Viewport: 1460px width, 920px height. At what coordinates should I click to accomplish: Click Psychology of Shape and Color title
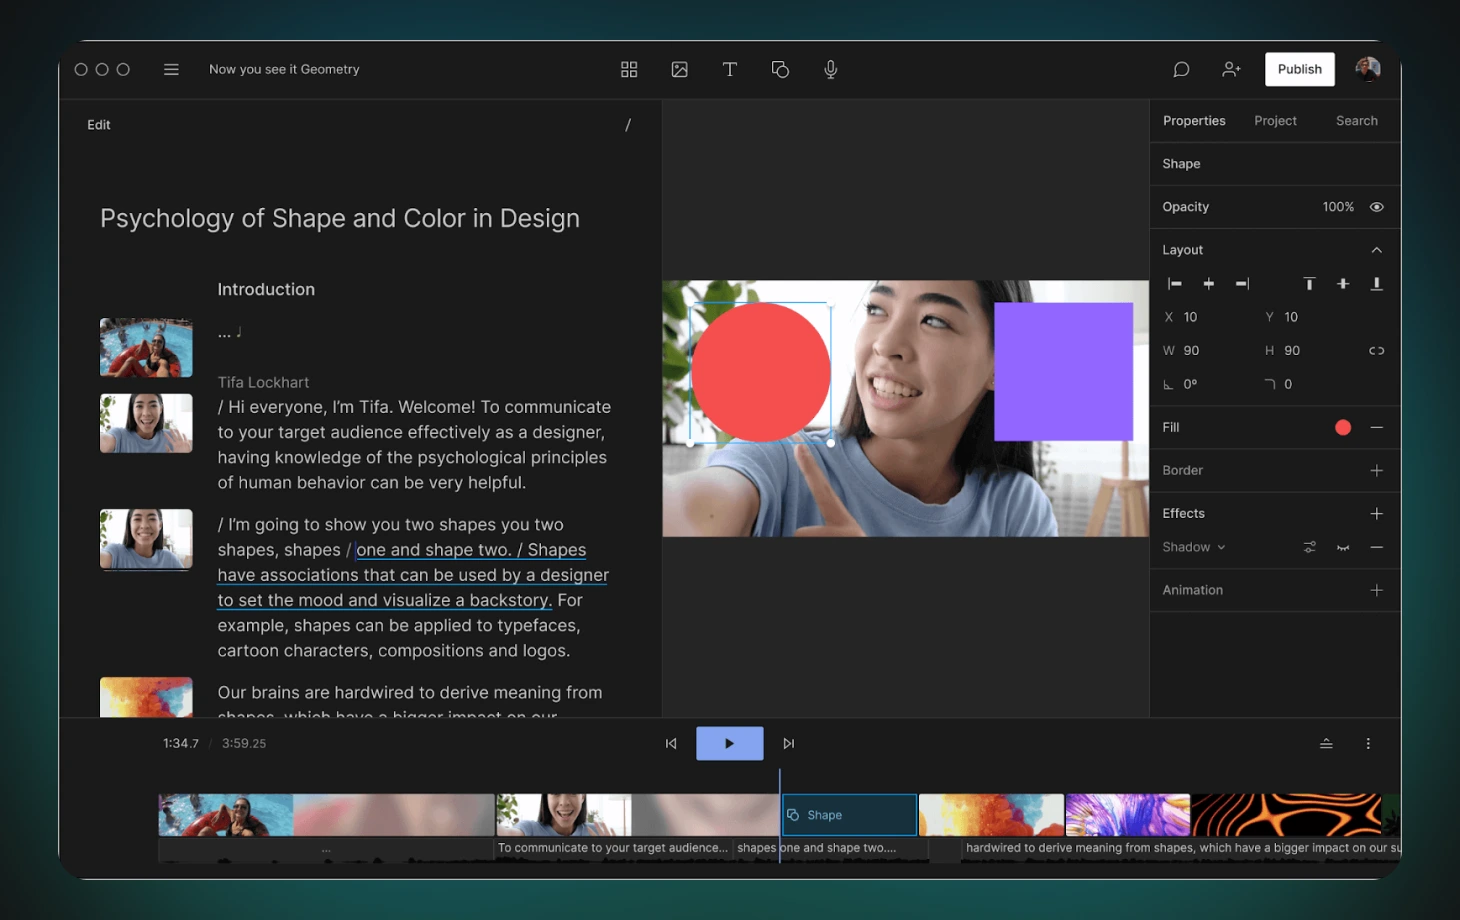click(x=340, y=218)
